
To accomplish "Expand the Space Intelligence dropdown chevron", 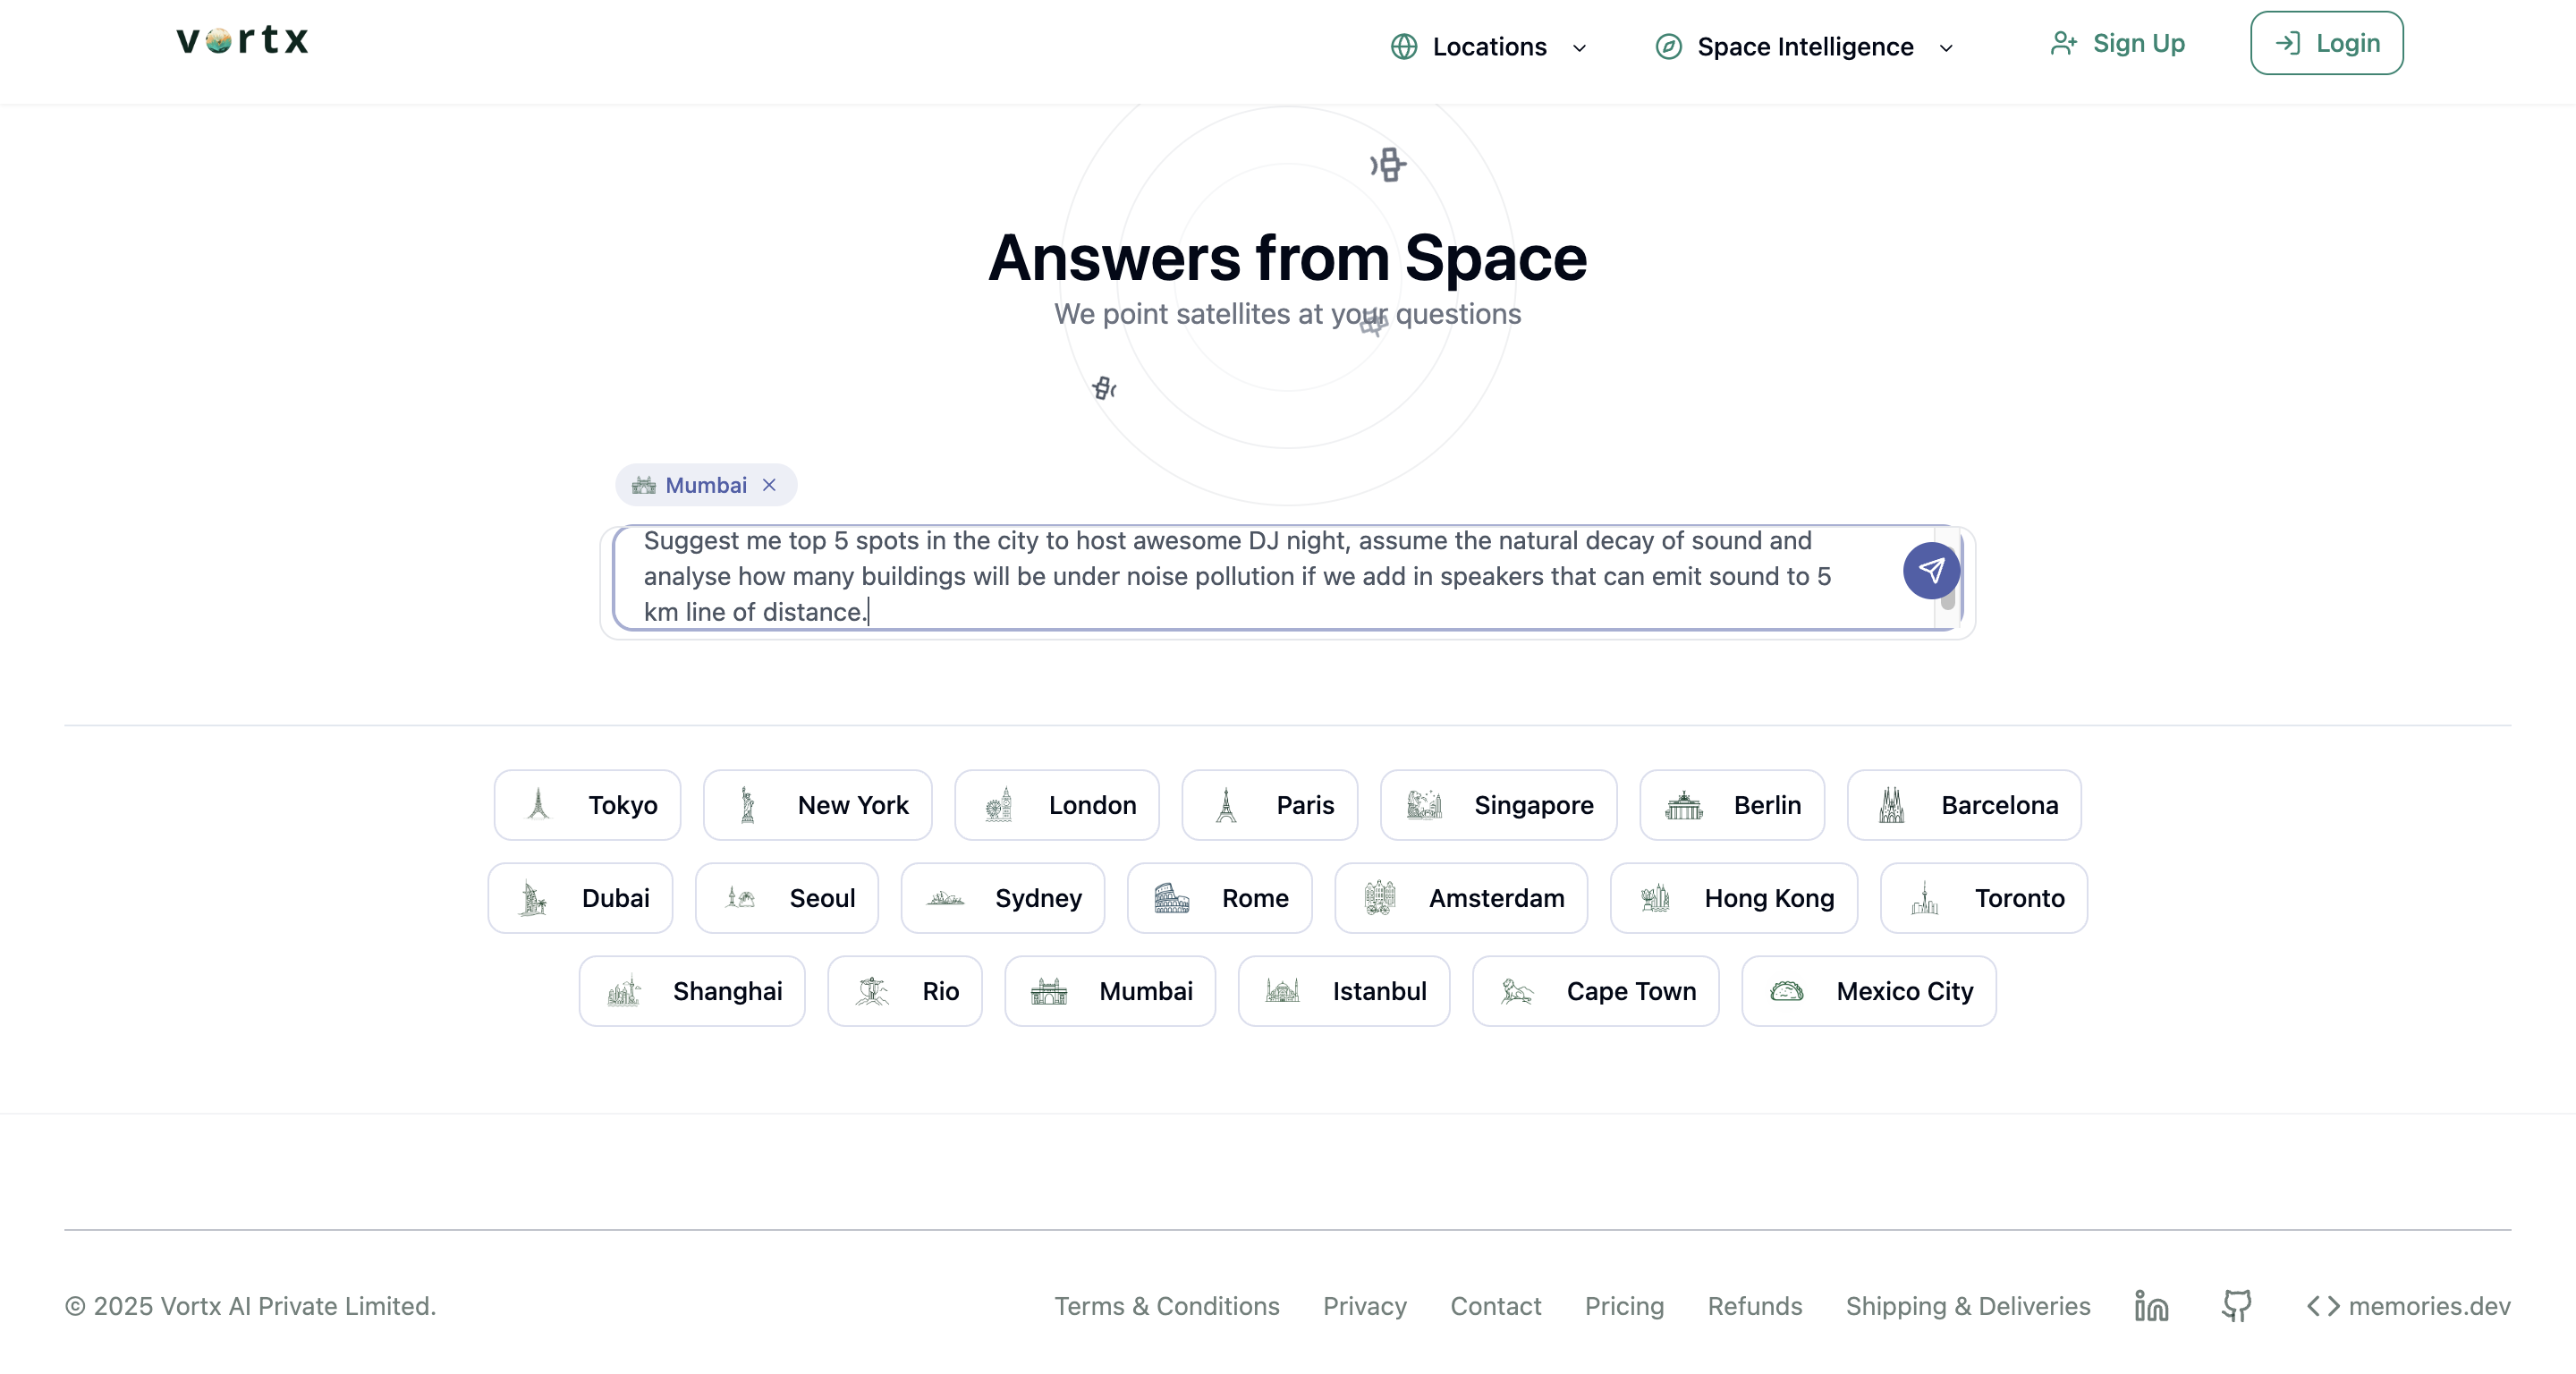I will (x=1946, y=48).
